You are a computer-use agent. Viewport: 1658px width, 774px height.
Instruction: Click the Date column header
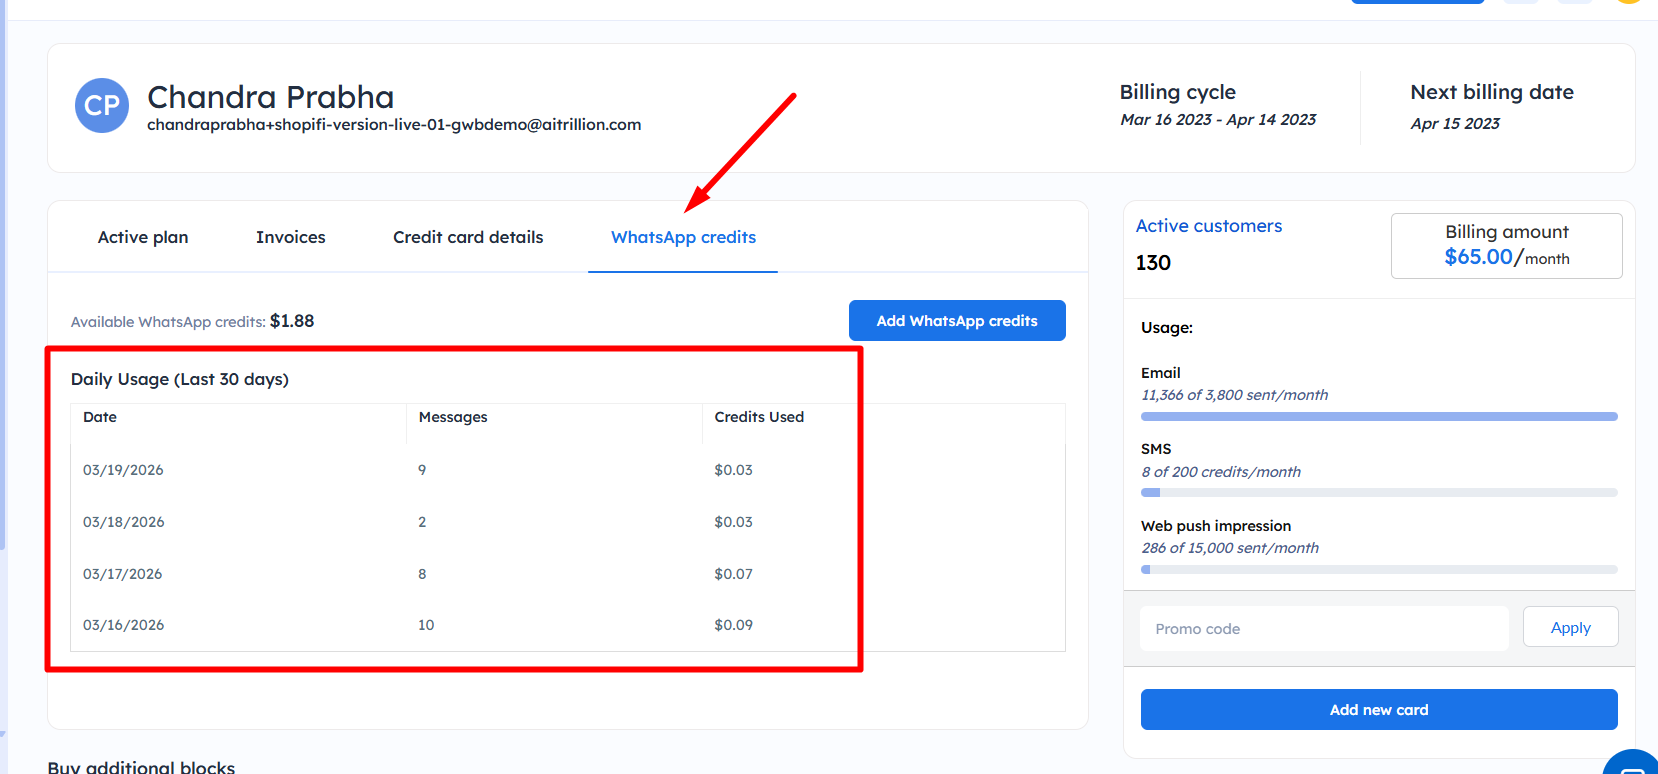tap(100, 417)
